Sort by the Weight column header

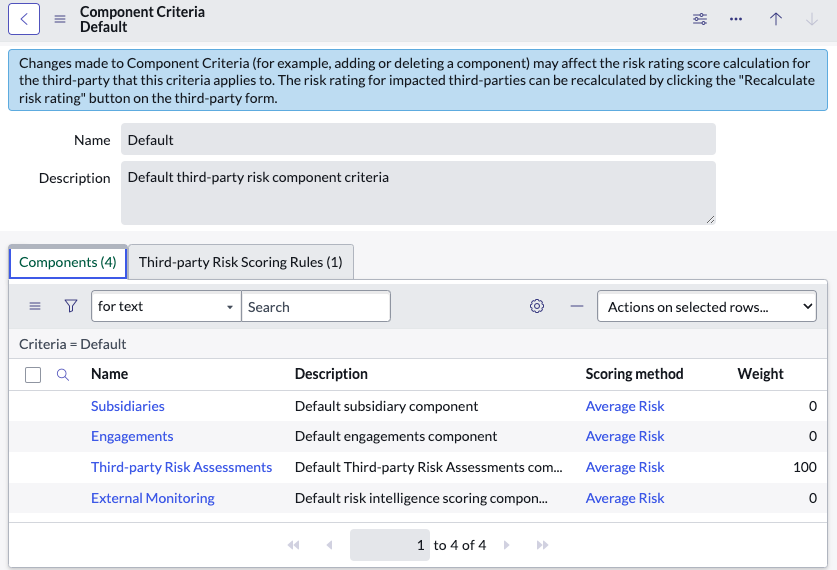point(760,374)
